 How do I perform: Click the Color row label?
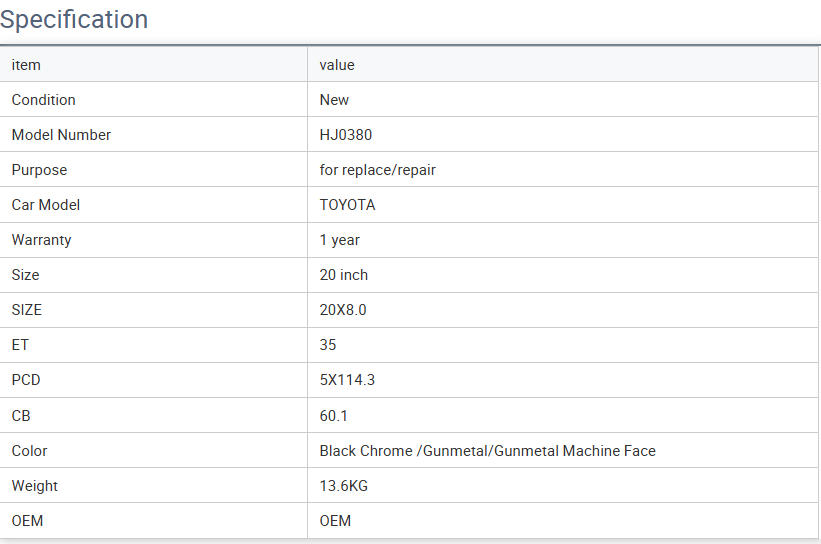(x=29, y=451)
